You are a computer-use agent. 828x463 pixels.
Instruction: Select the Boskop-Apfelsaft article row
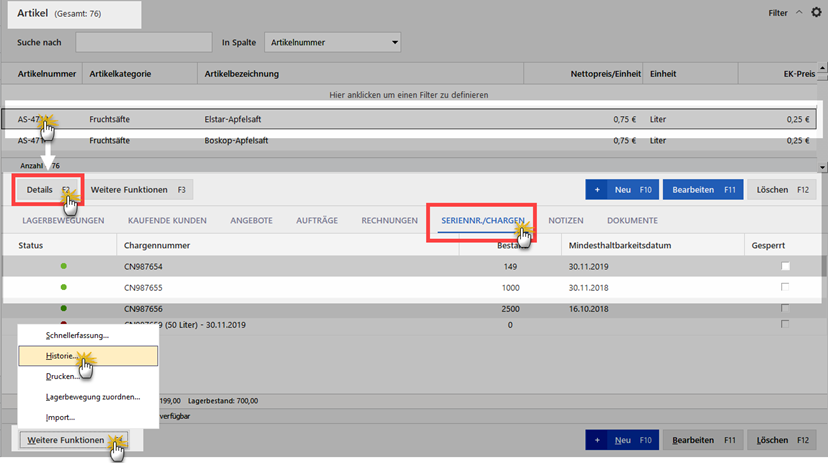409,140
